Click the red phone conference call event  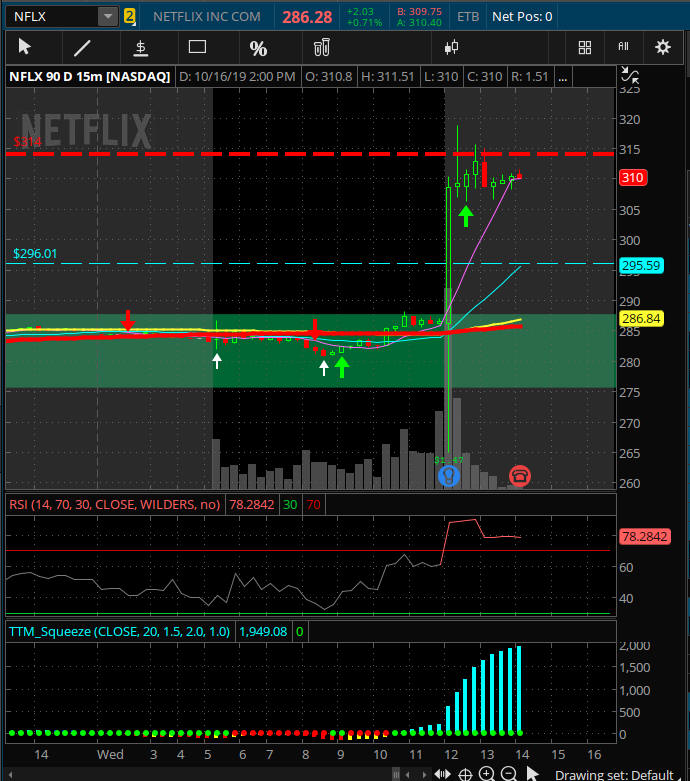pyautogui.click(x=519, y=475)
